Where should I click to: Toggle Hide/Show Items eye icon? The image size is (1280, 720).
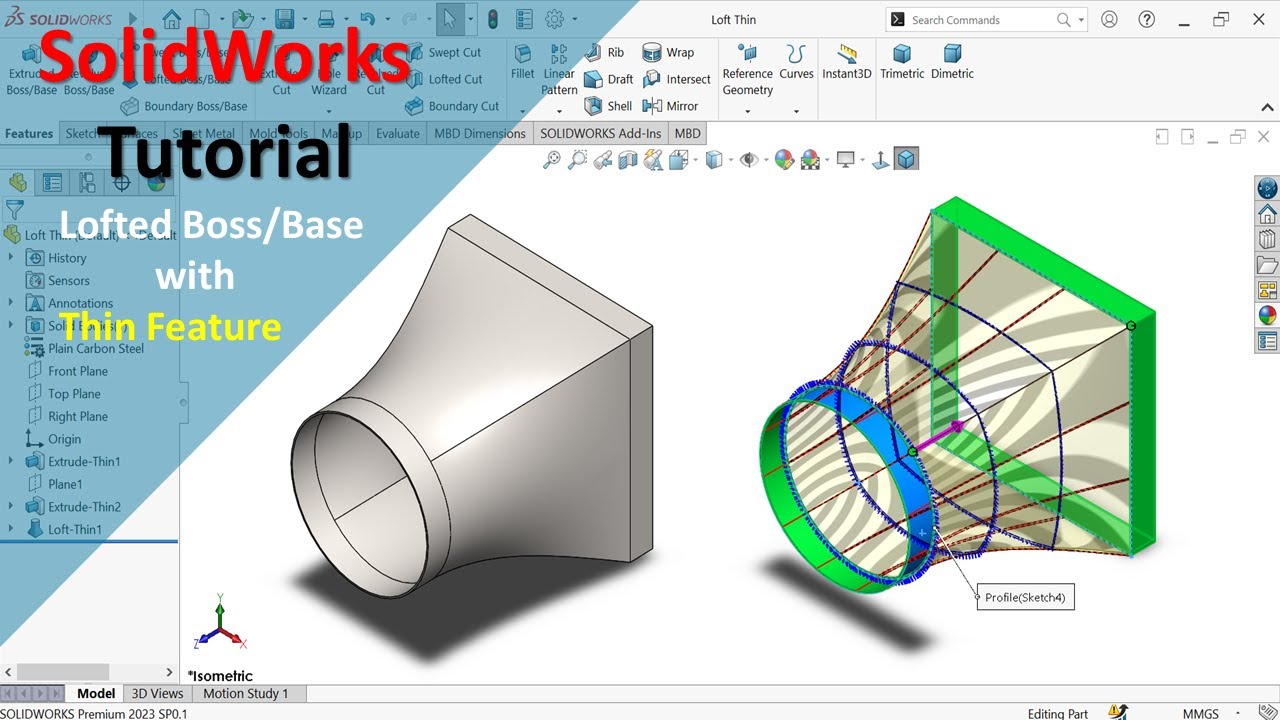(x=748, y=159)
